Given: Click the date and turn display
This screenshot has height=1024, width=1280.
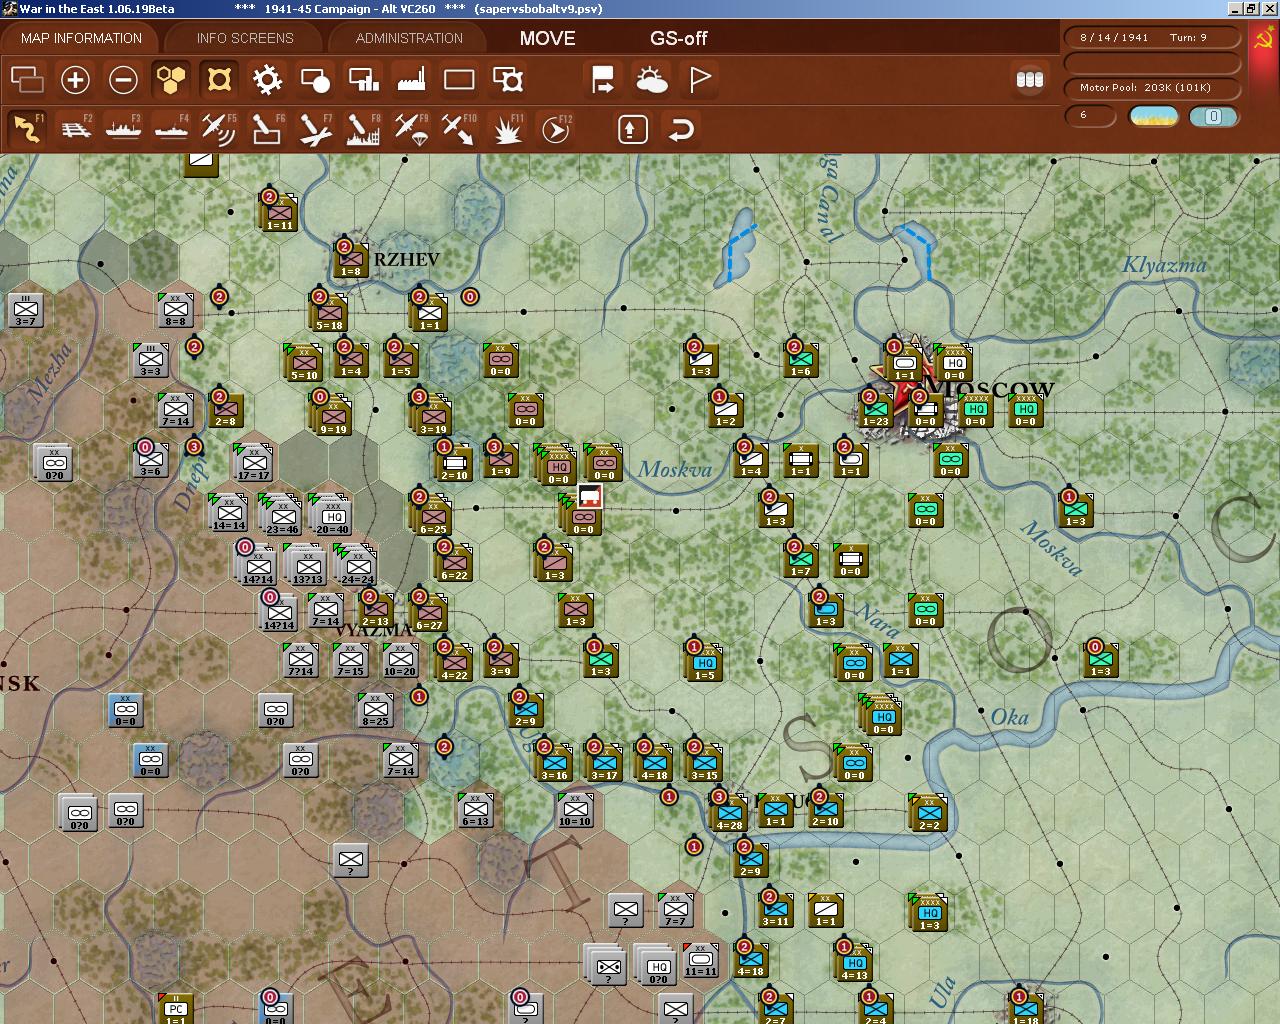Looking at the screenshot, I should point(1152,37).
